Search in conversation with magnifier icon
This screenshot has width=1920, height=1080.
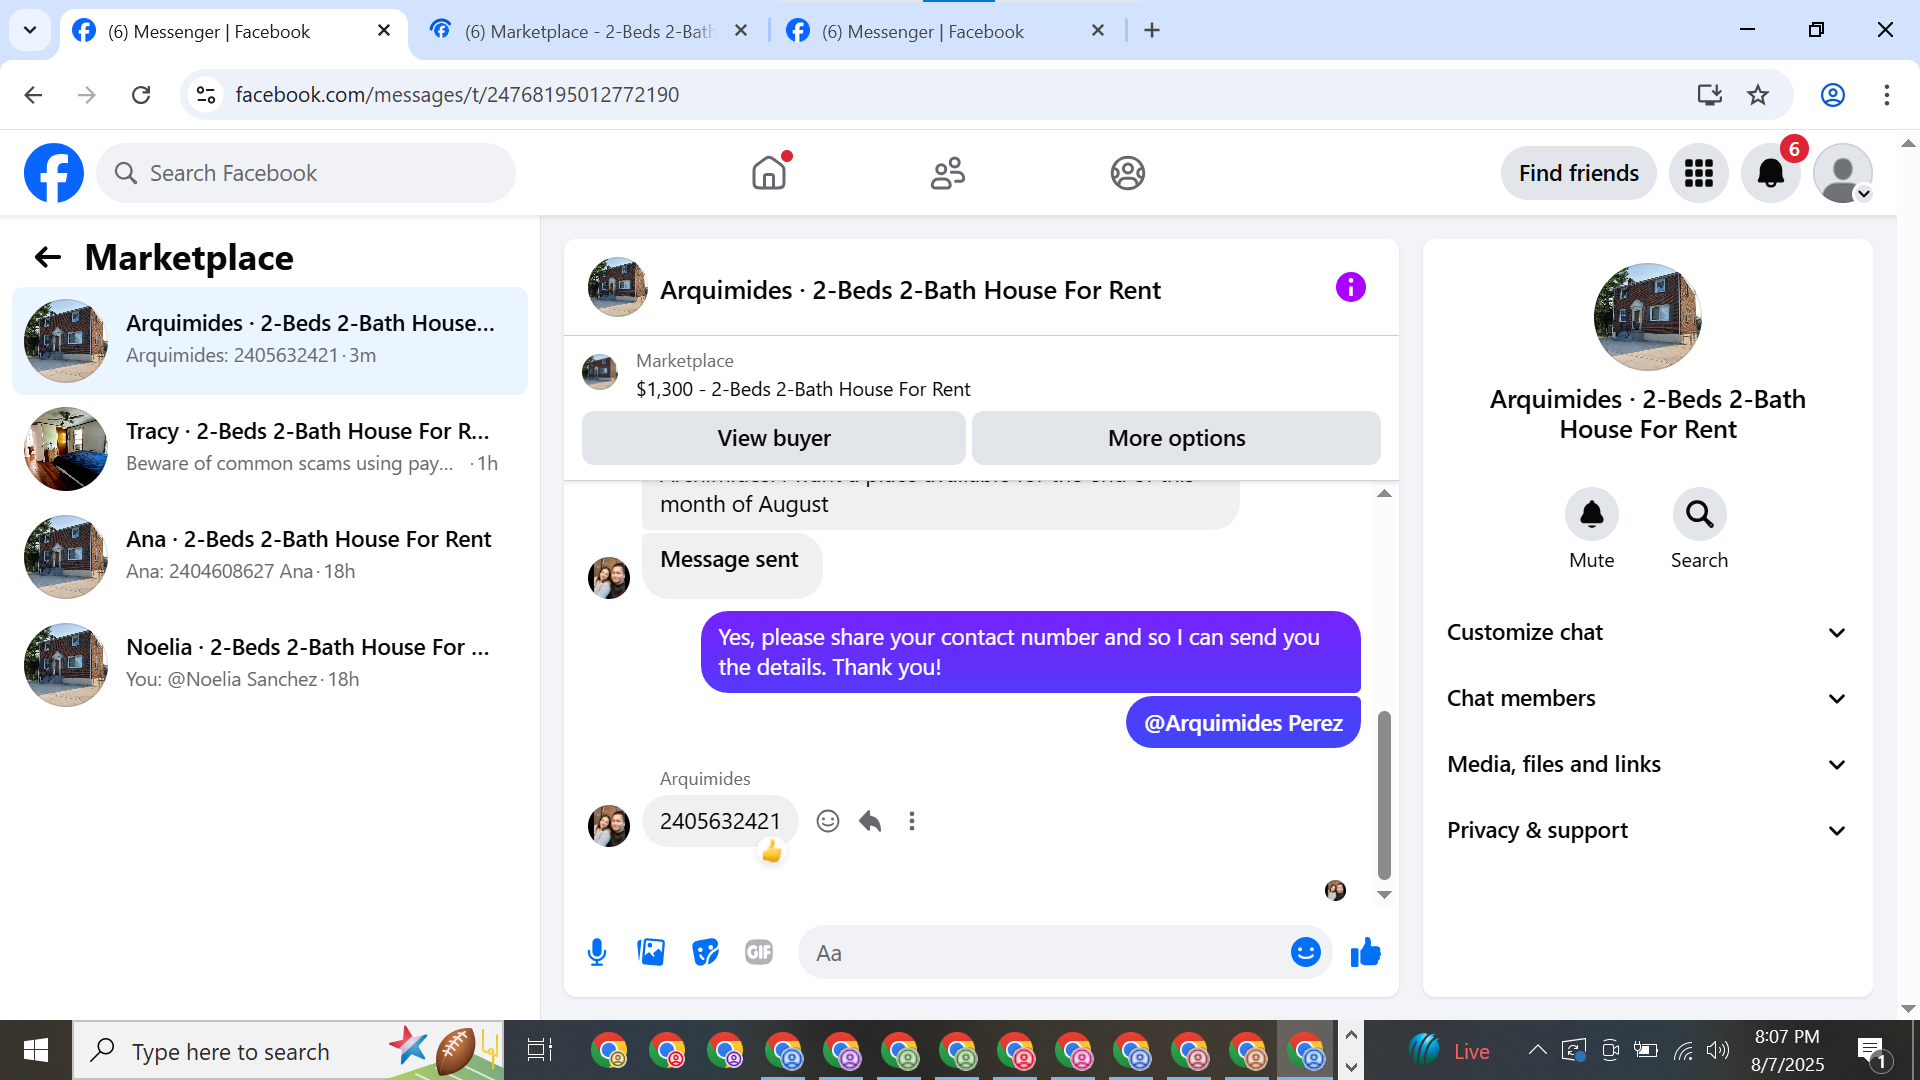1700,514
